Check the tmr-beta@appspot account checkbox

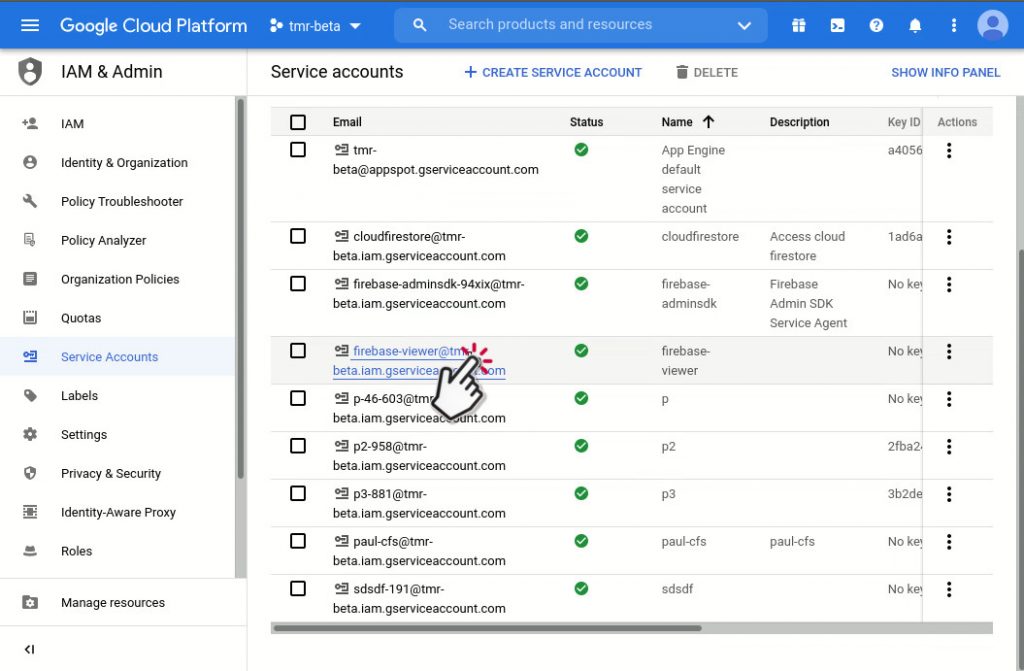click(298, 150)
